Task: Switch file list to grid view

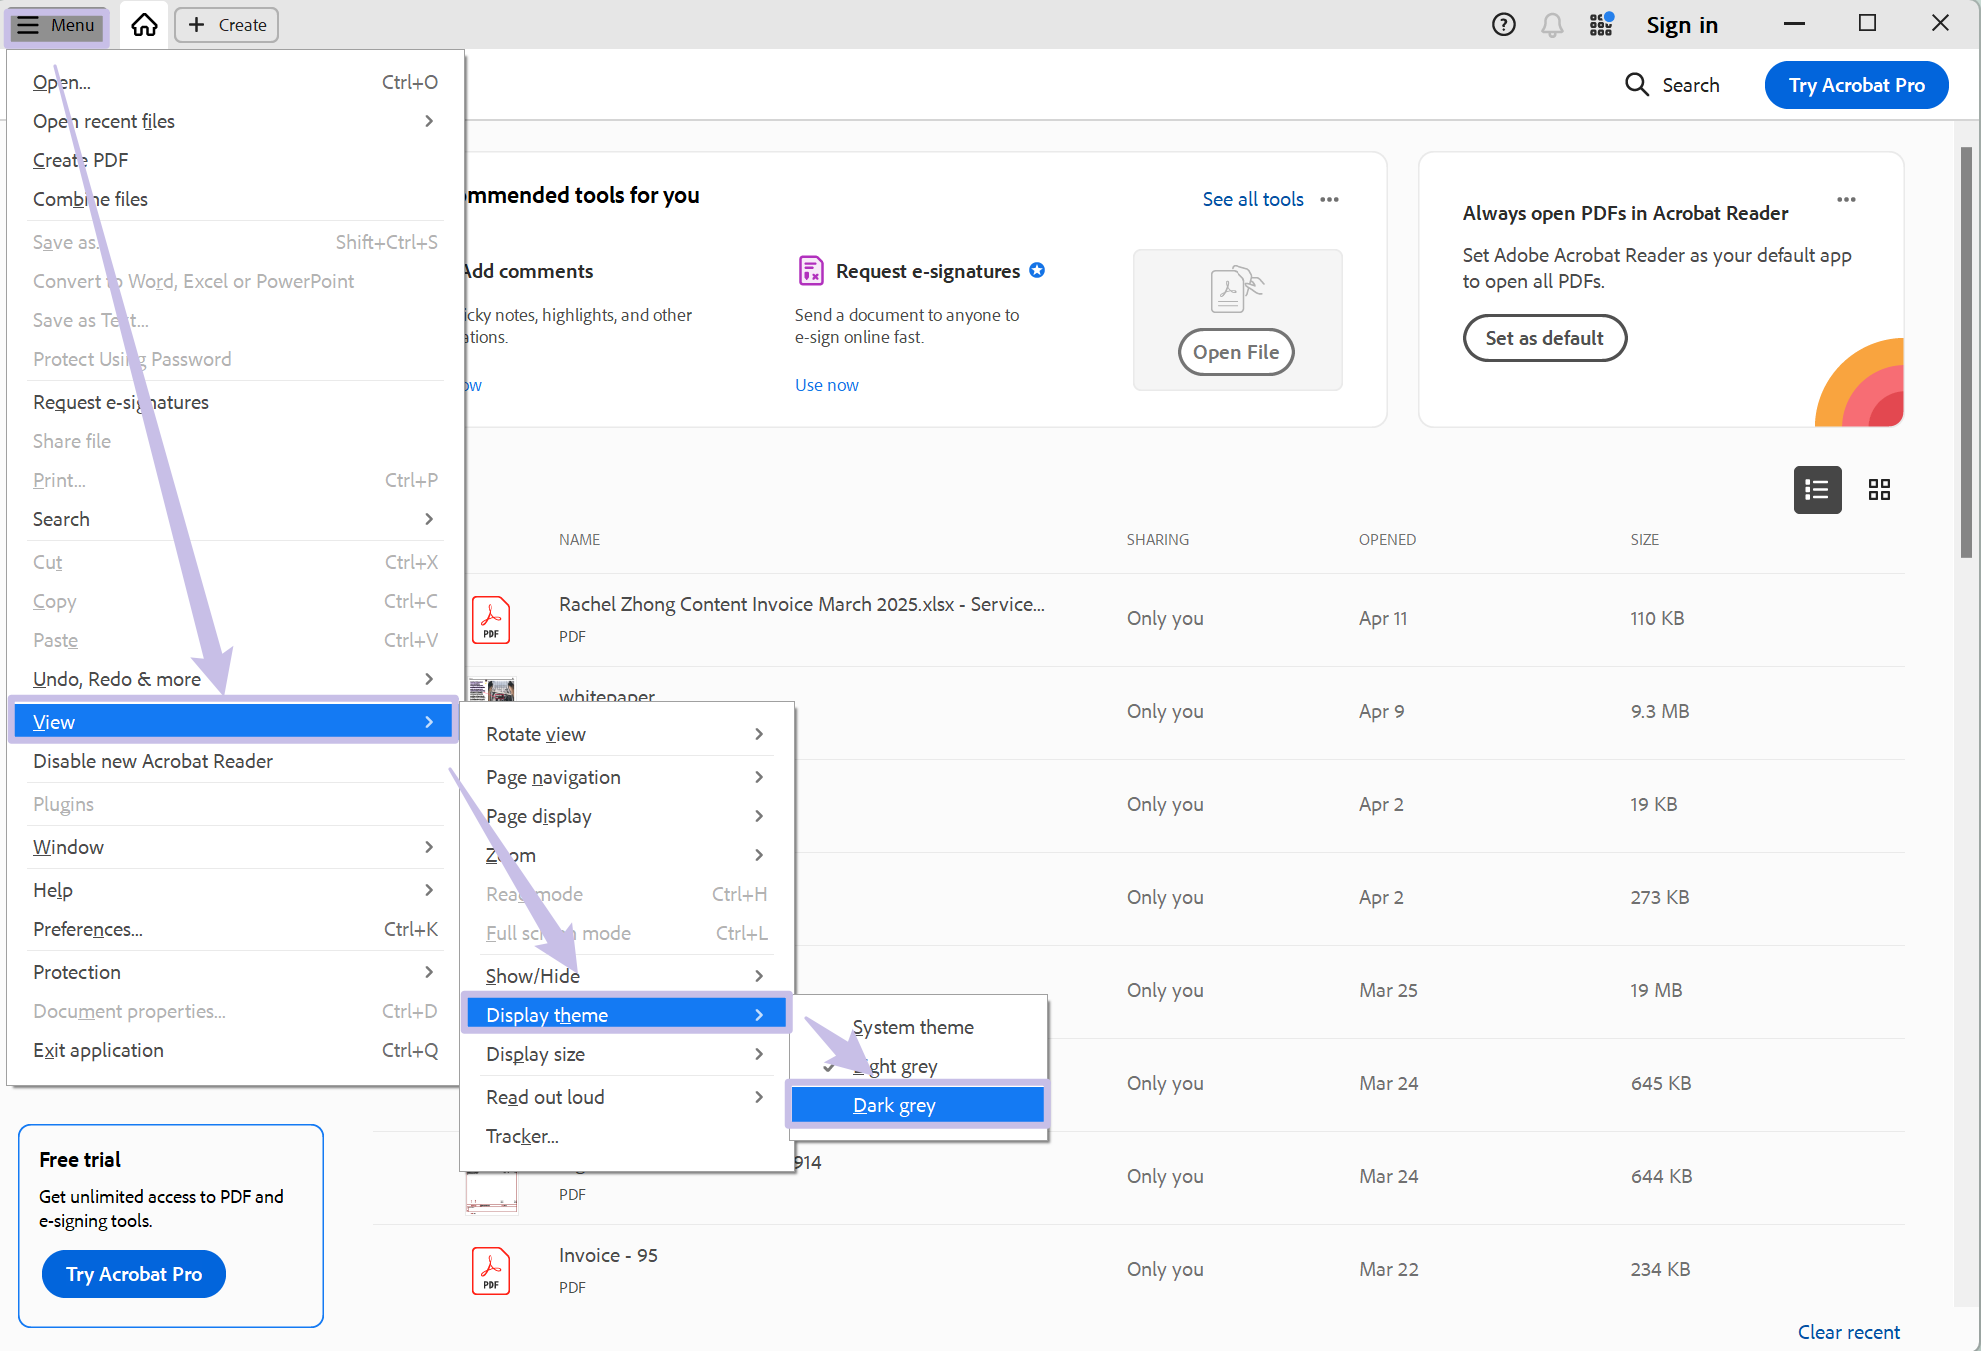Action: 1879,490
